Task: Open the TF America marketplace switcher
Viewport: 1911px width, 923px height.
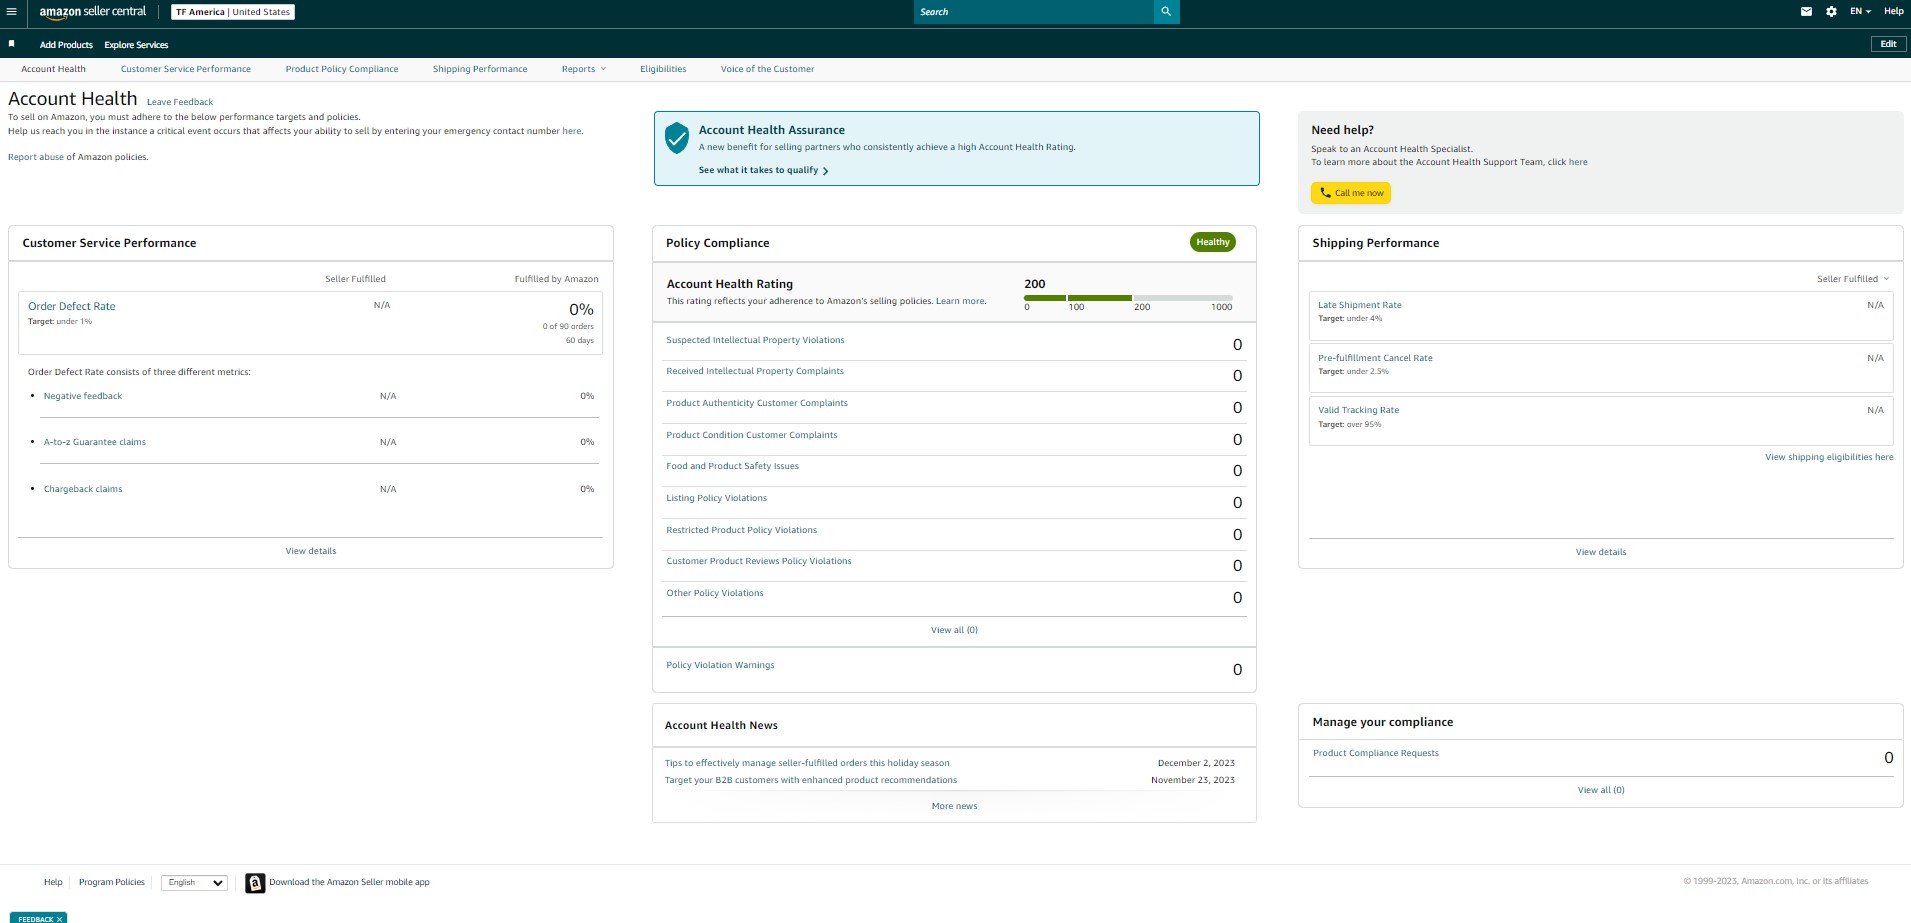Action: coord(233,12)
